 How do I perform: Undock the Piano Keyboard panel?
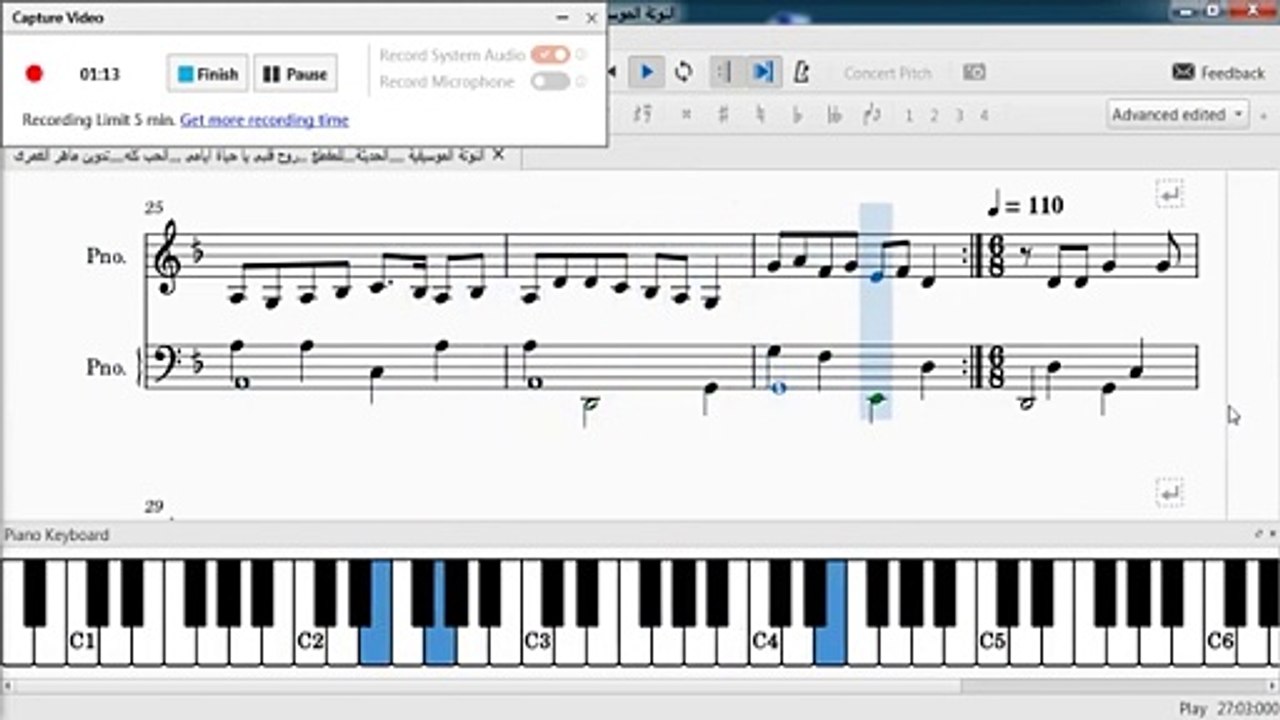(x=1259, y=535)
